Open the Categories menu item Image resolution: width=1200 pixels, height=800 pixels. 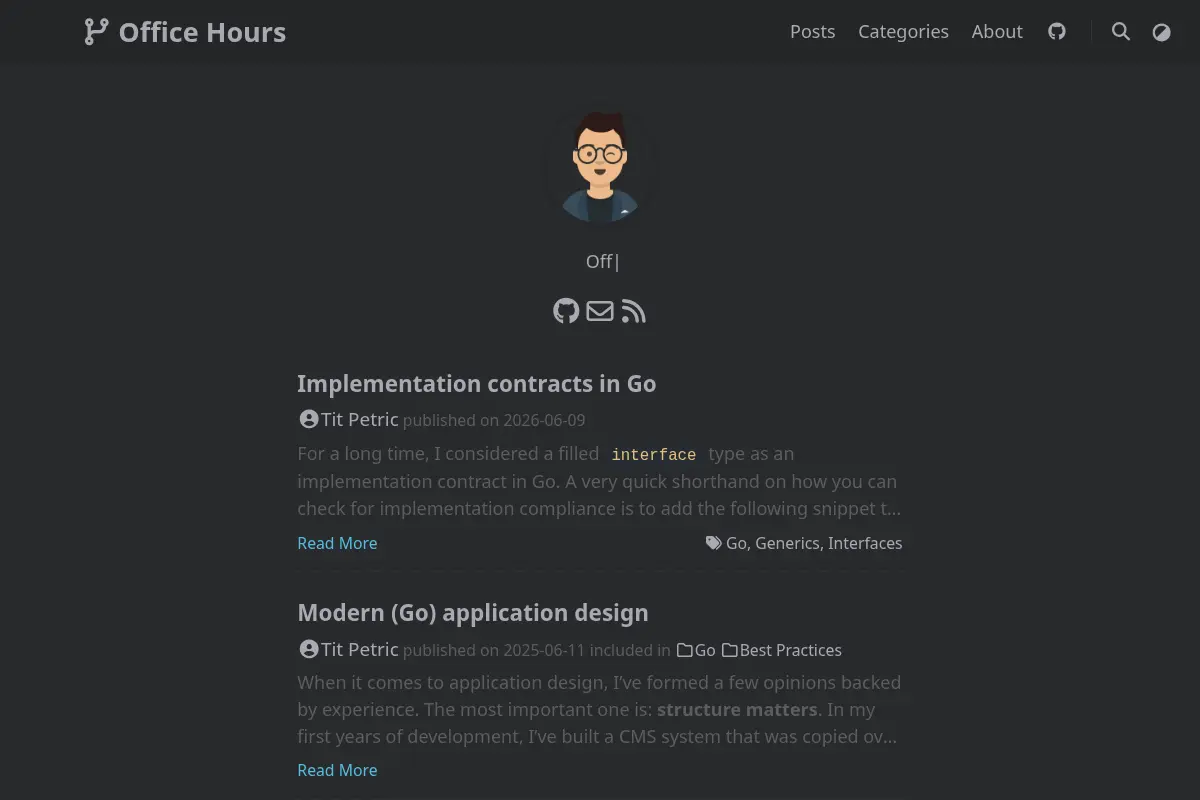[903, 32]
